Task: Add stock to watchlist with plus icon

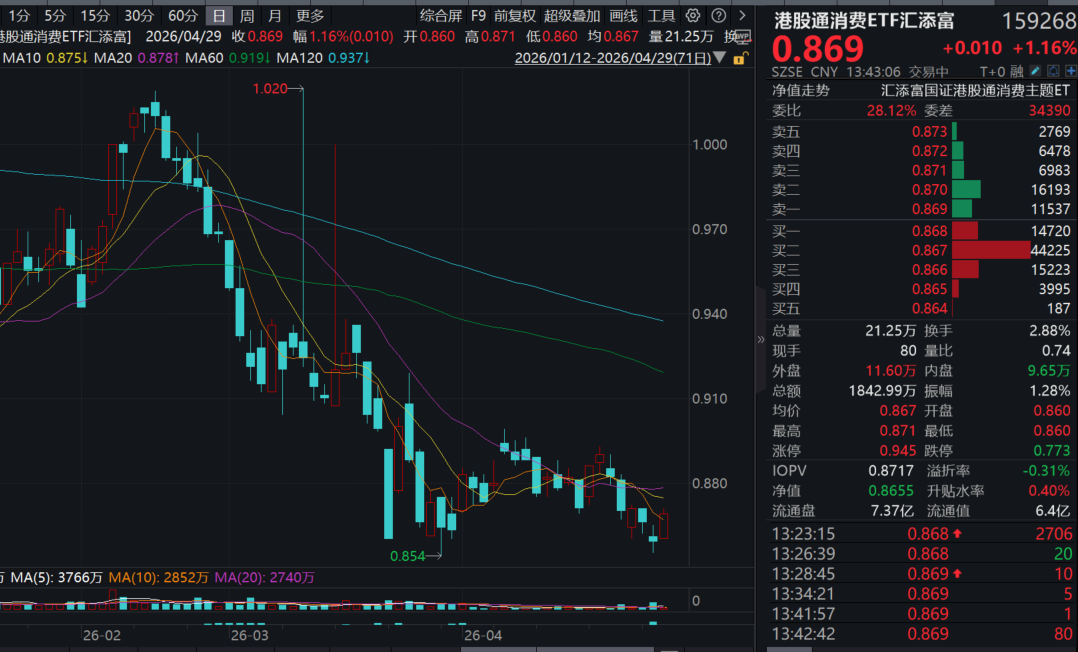Action: (x=1067, y=72)
